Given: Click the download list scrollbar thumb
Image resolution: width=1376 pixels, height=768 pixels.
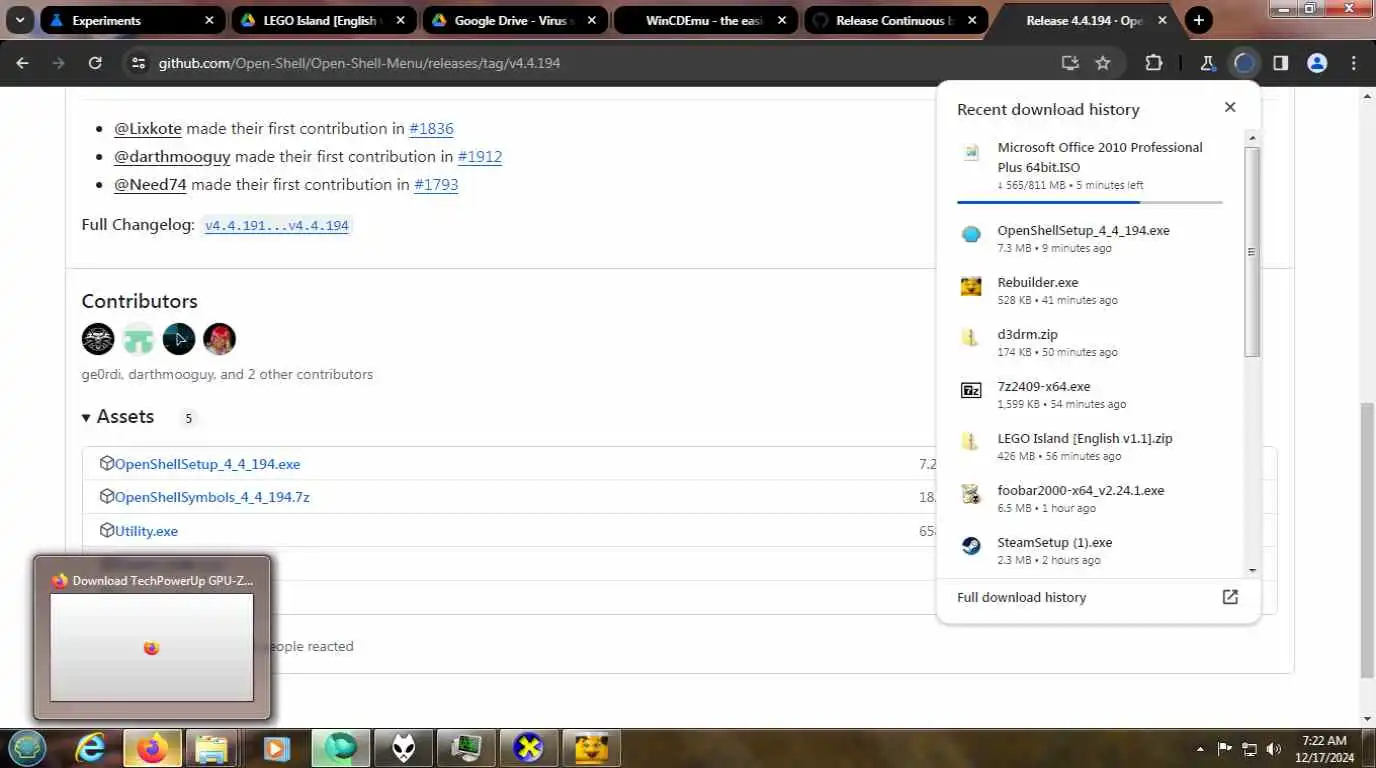Looking at the screenshot, I should pyautogui.click(x=1252, y=252).
